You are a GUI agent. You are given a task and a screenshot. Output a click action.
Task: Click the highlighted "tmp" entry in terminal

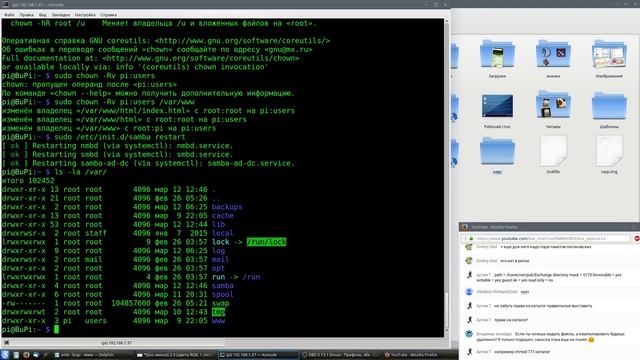[x=218, y=312]
